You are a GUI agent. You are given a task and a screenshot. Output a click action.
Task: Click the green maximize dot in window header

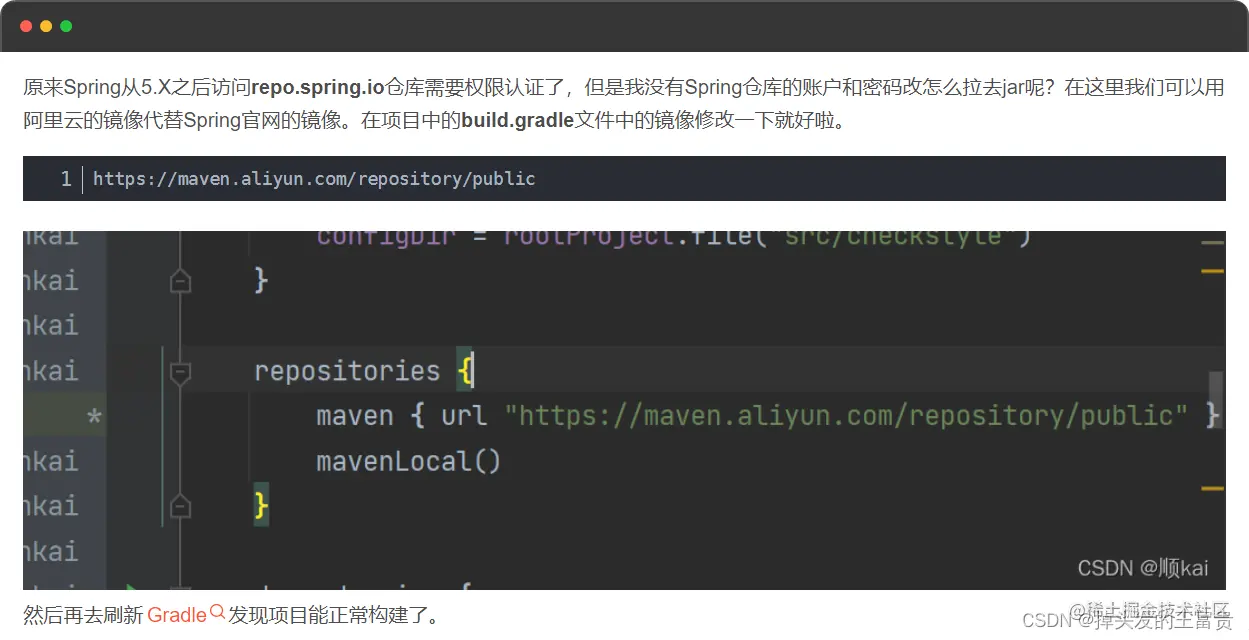pos(66,26)
